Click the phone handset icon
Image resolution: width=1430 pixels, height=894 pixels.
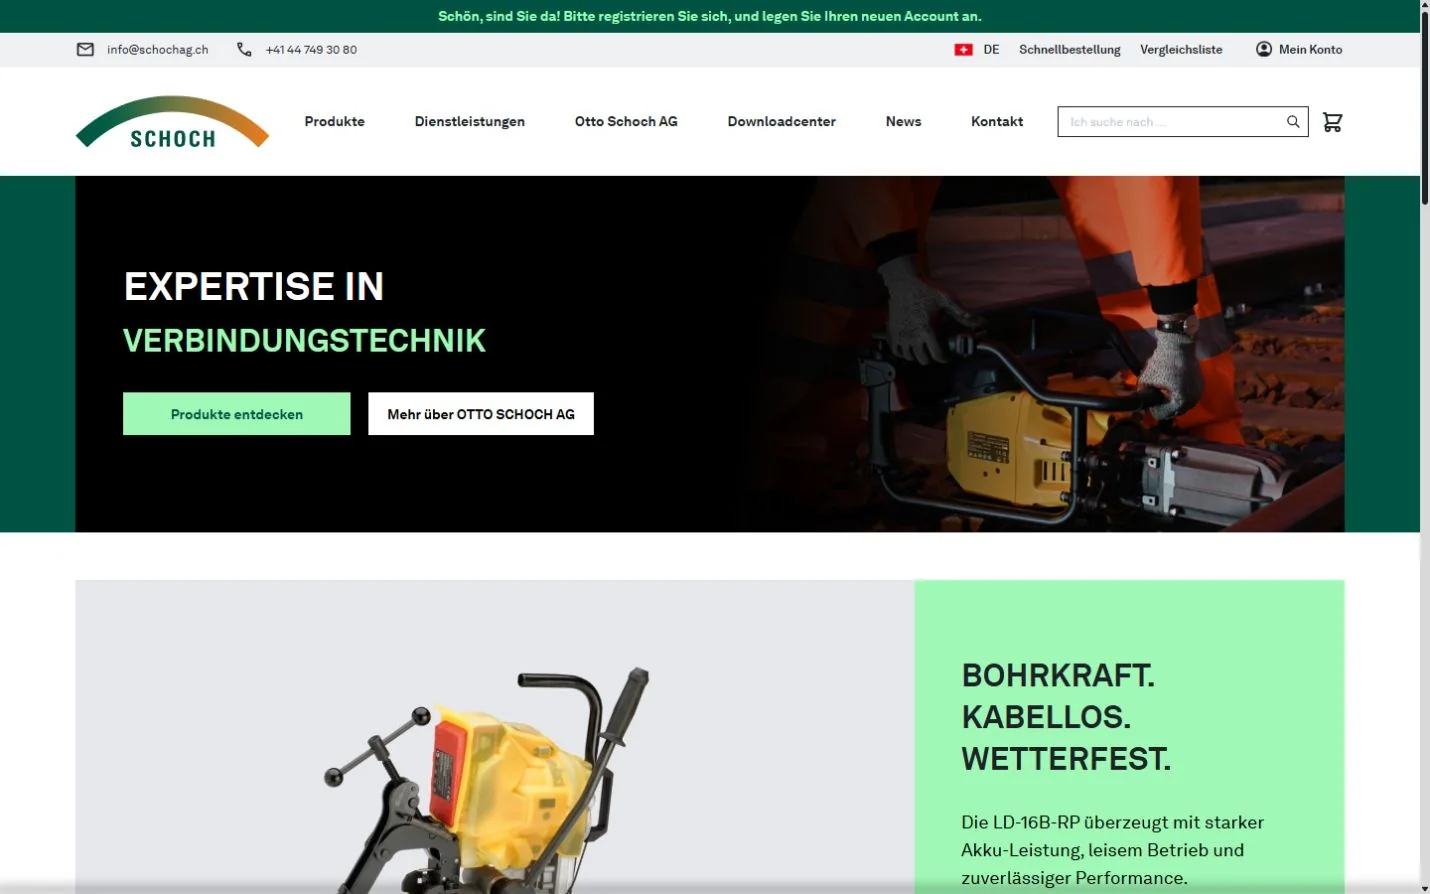[244, 49]
